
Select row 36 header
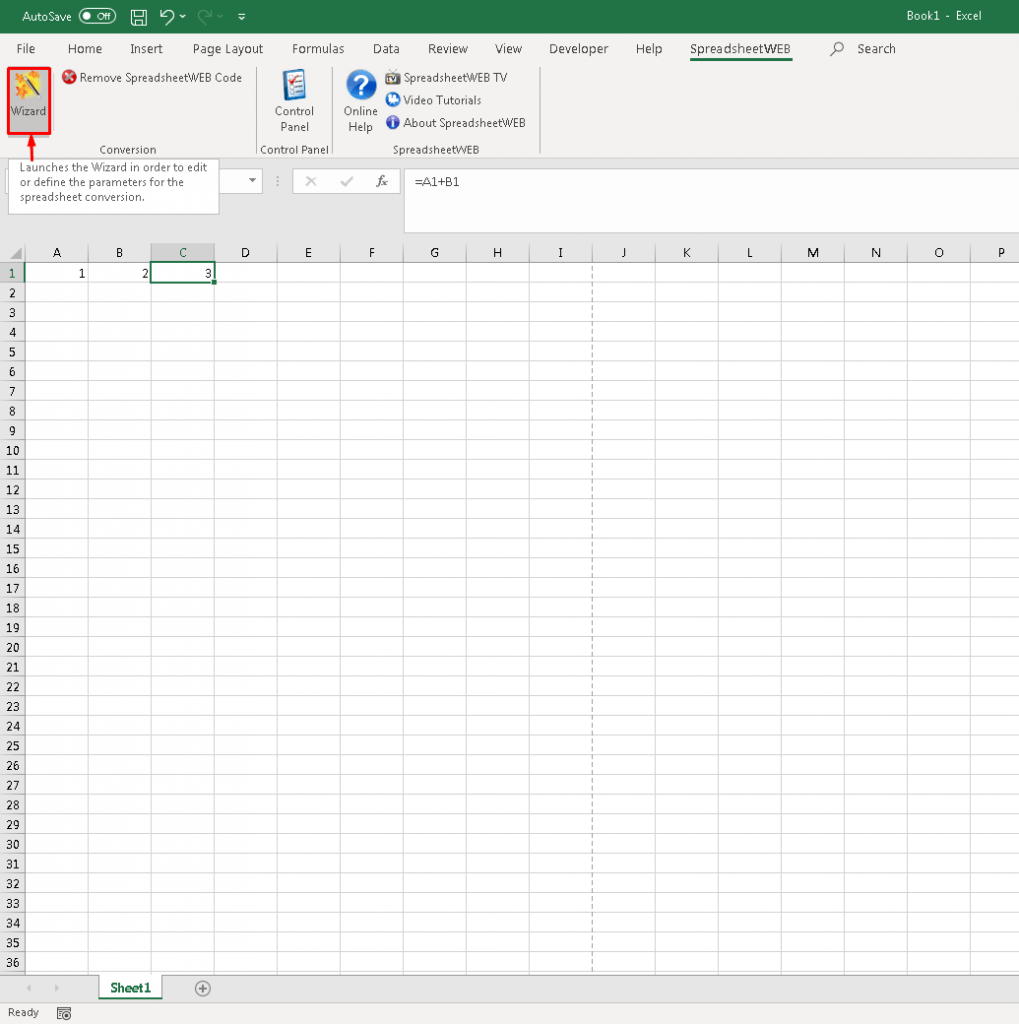pos(12,963)
